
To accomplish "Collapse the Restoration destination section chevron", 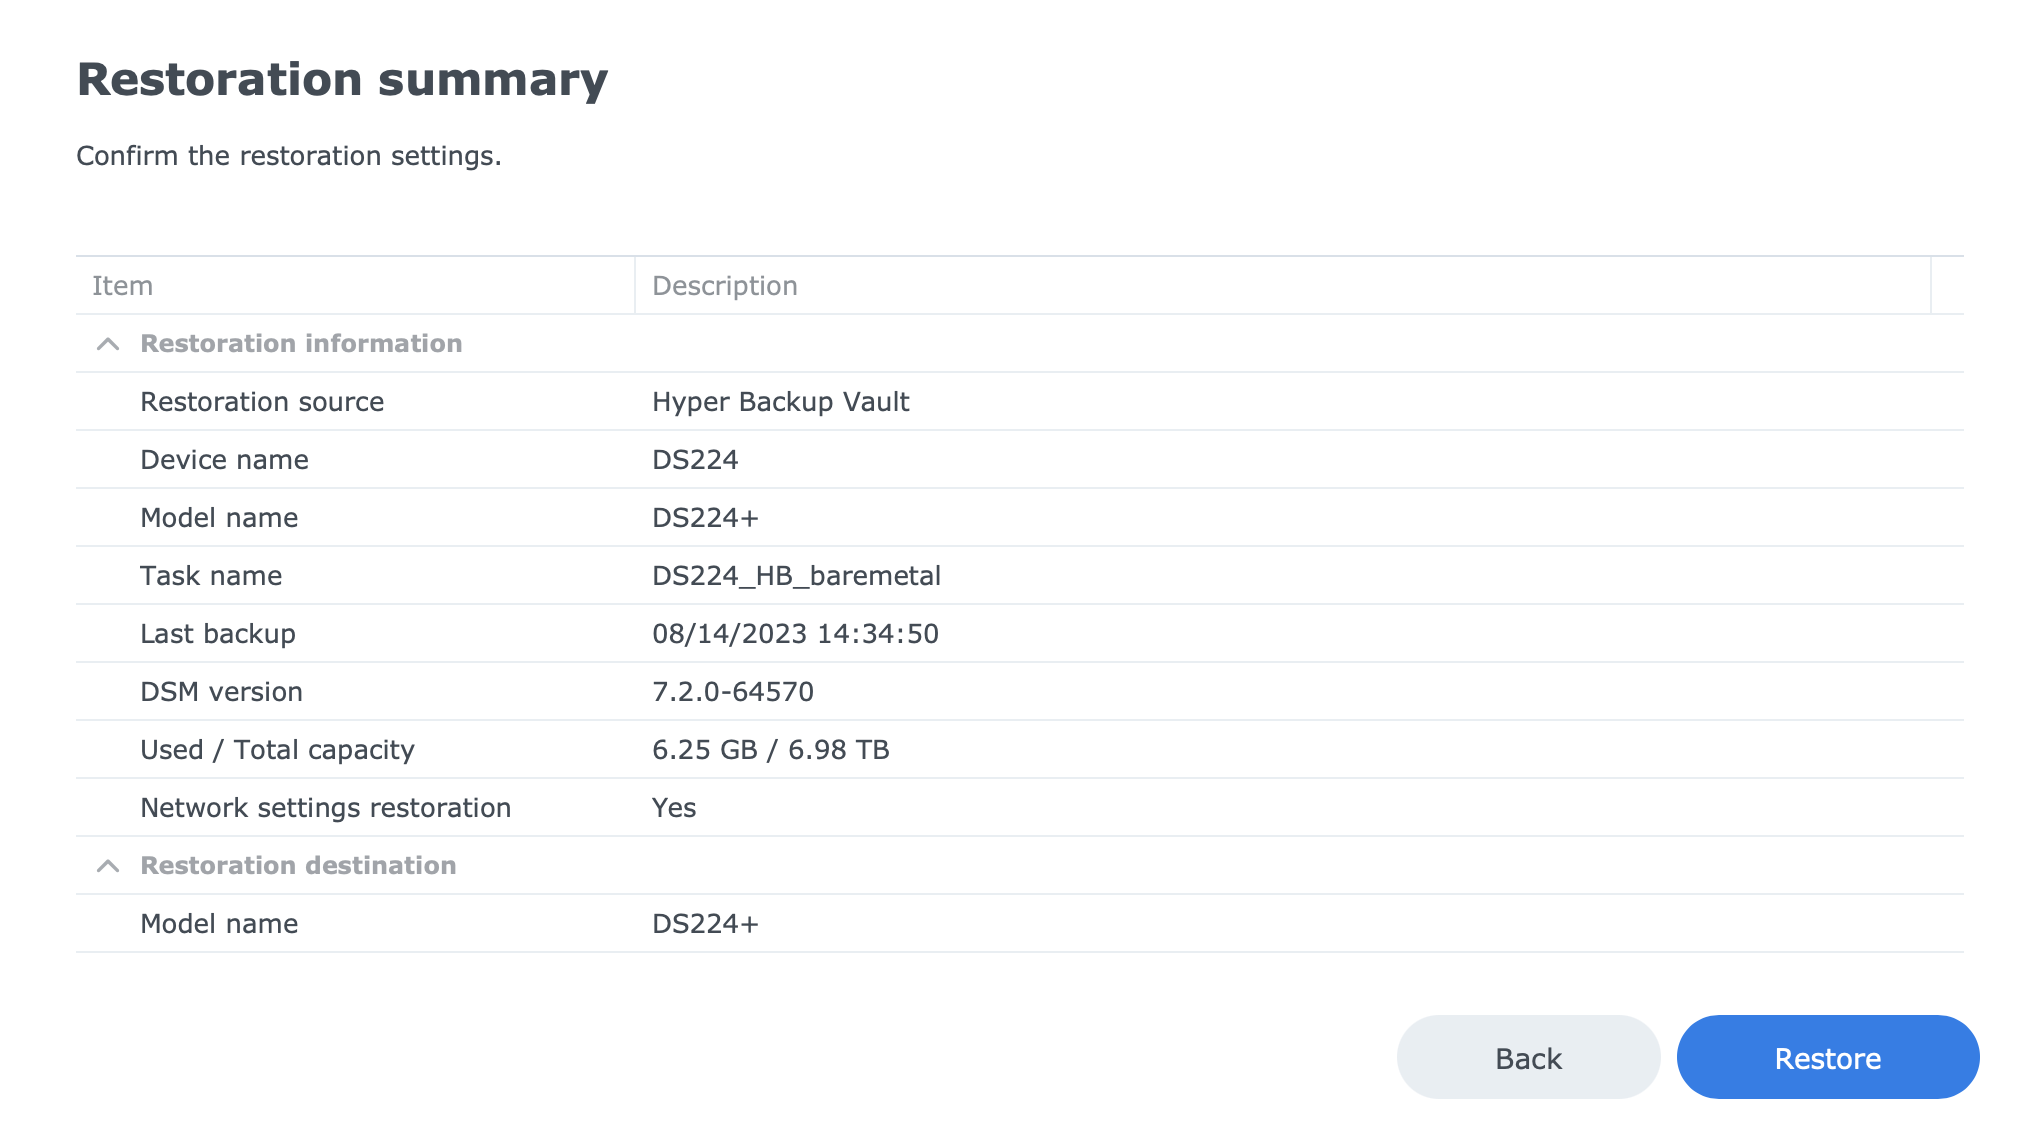I will 108,866.
